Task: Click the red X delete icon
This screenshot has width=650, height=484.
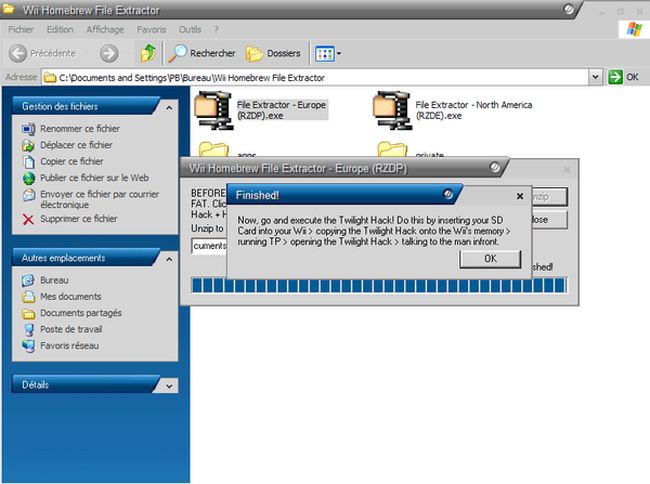Action: coord(28,219)
